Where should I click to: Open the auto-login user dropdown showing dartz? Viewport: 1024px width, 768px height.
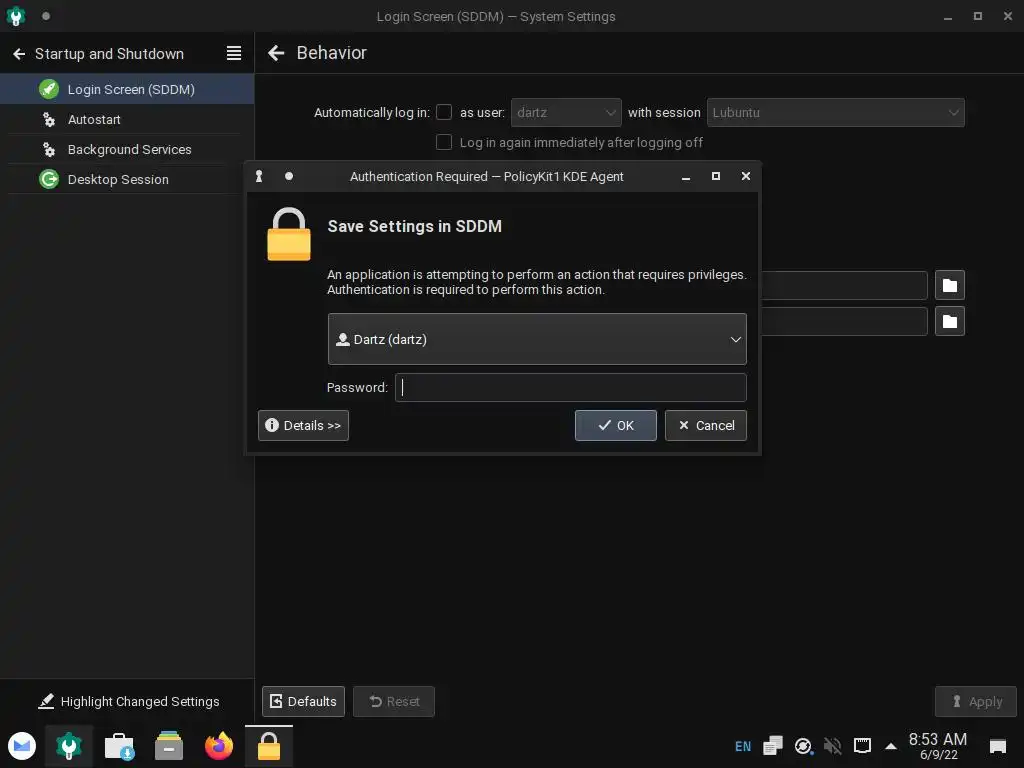566,112
